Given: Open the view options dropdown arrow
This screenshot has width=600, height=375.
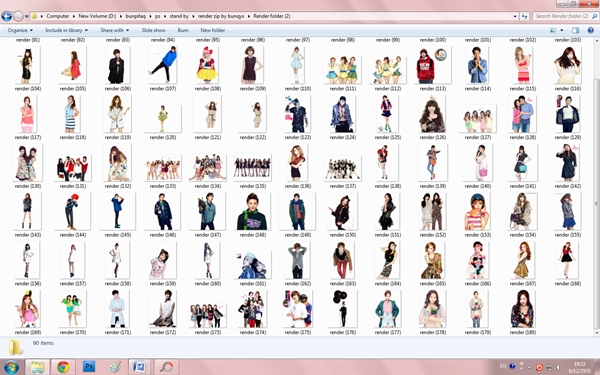Looking at the screenshot, I should pyautogui.click(x=562, y=30).
